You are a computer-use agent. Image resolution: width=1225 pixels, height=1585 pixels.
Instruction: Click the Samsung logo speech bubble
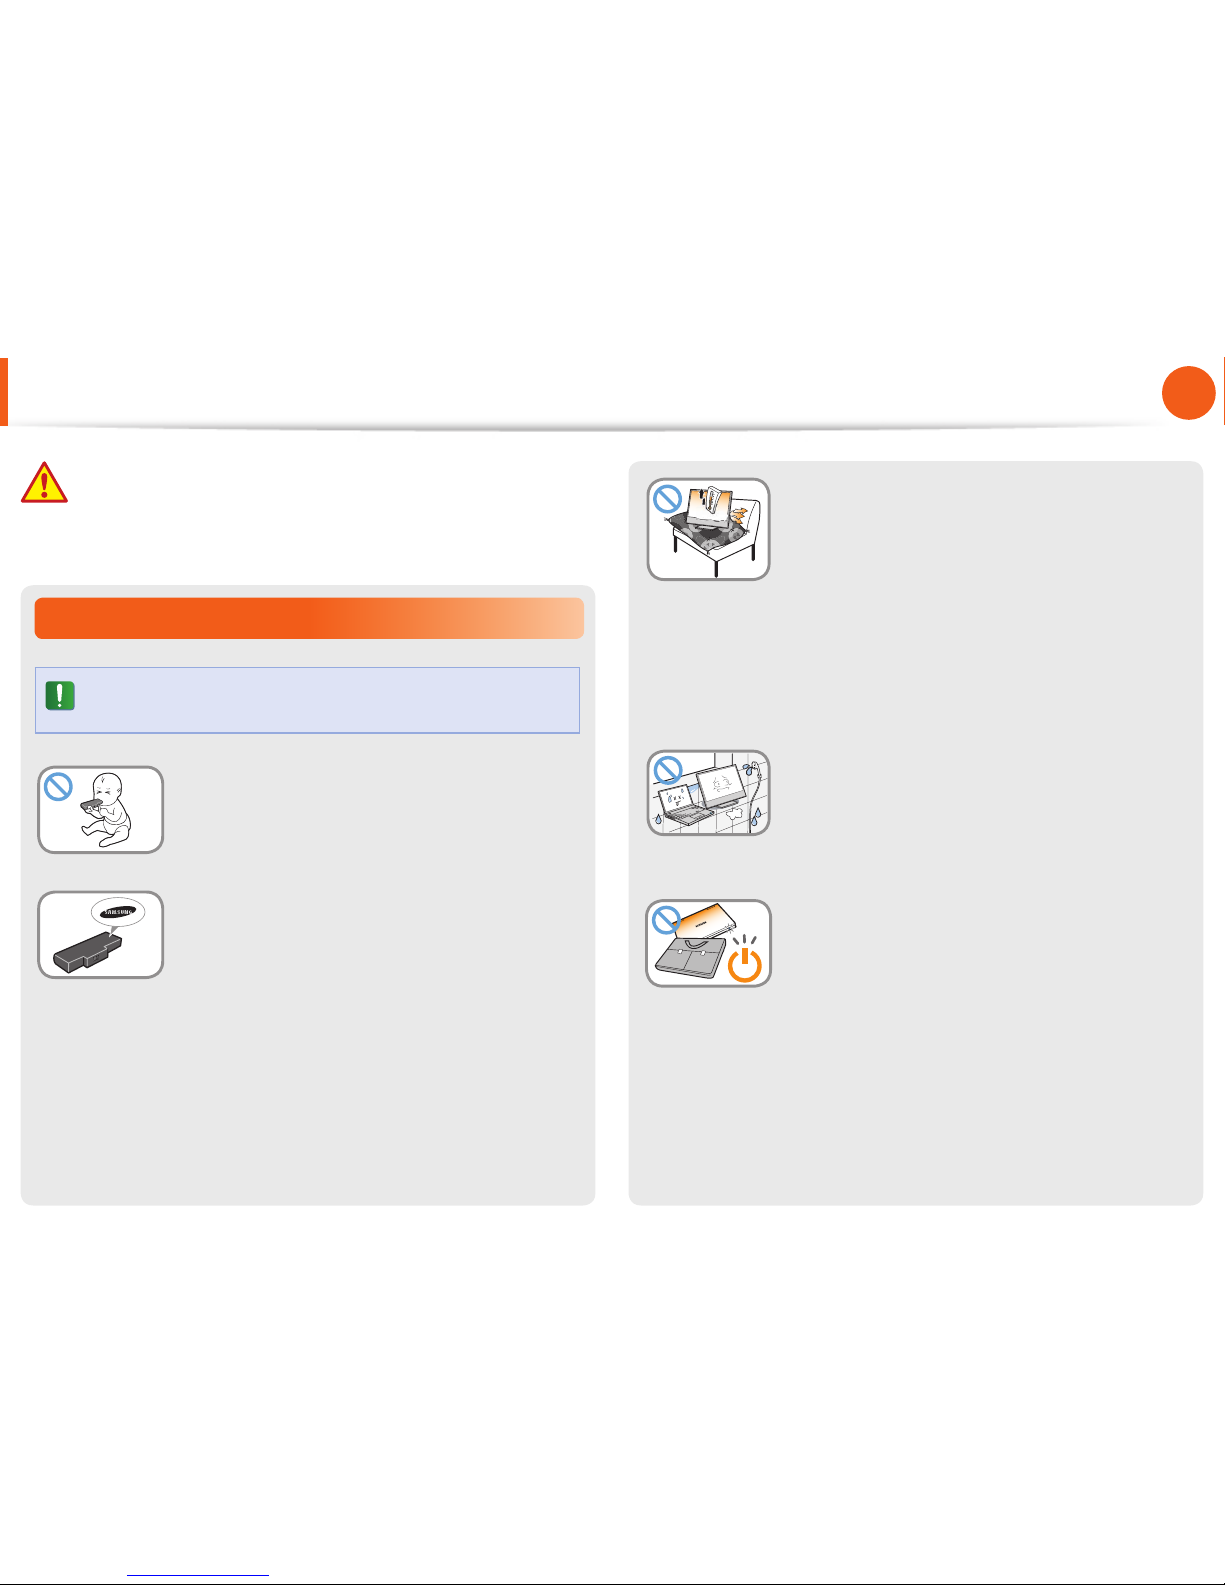pos(117,912)
